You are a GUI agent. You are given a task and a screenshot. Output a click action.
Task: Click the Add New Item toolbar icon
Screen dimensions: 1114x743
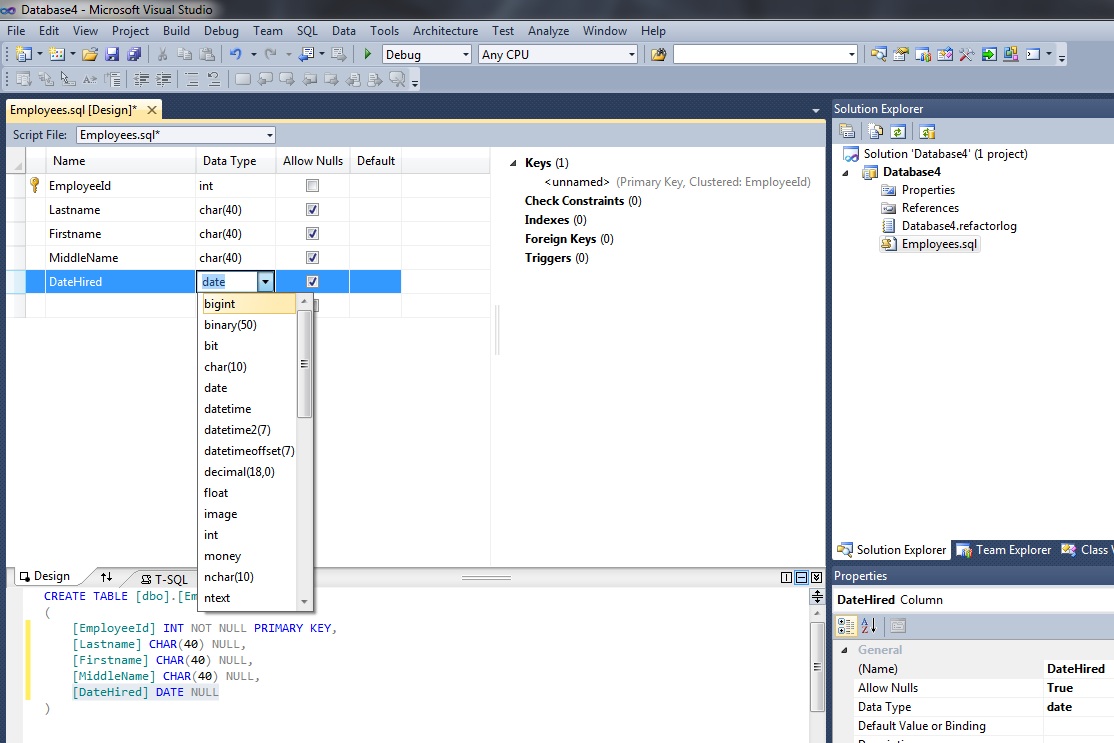(57, 54)
